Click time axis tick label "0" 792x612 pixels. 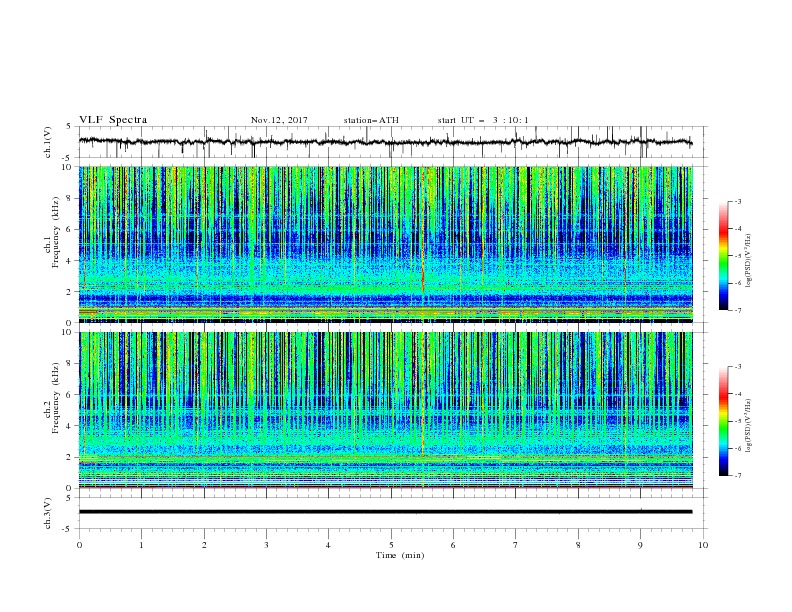pyautogui.click(x=79, y=545)
